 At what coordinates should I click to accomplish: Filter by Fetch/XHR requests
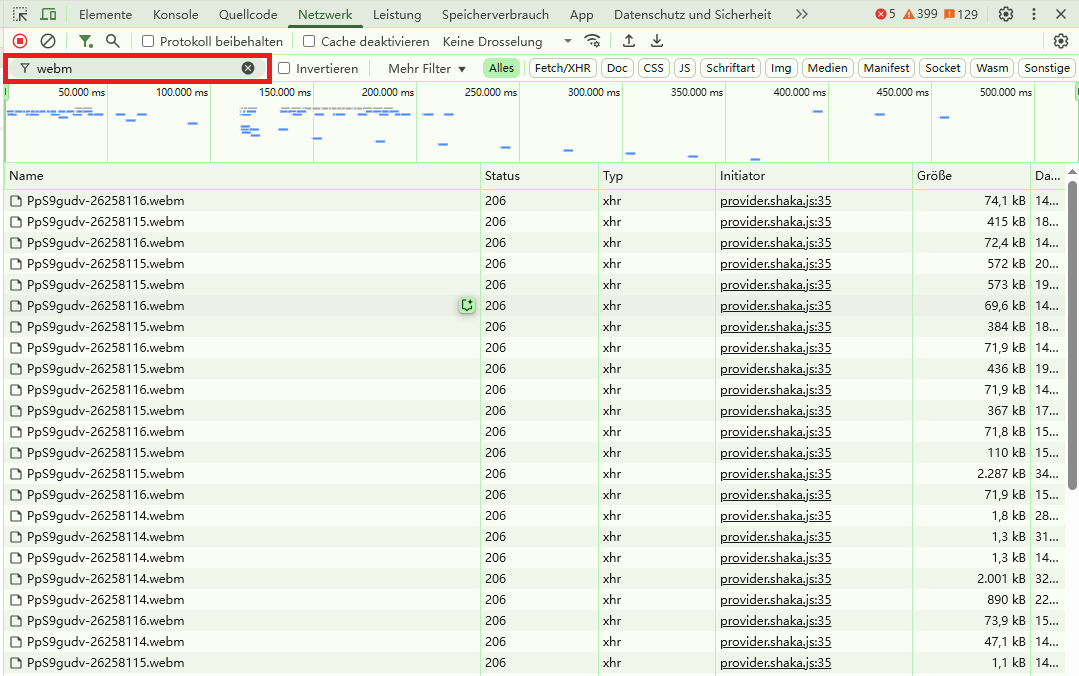pyautogui.click(x=562, y=68)
